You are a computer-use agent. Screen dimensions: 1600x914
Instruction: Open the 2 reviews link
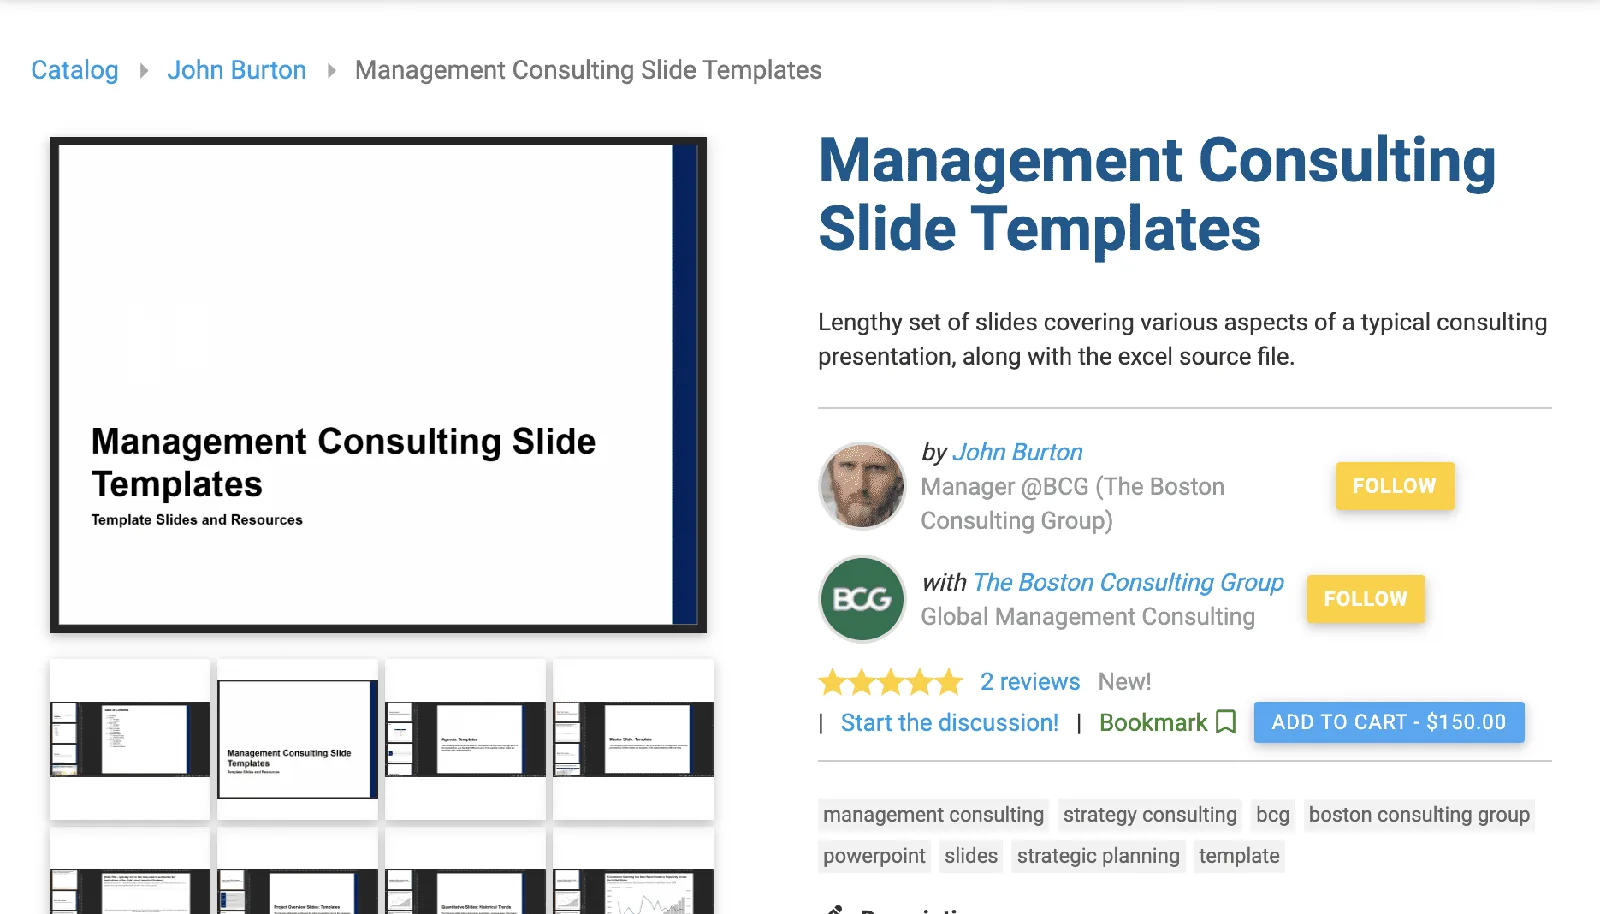1030,682
